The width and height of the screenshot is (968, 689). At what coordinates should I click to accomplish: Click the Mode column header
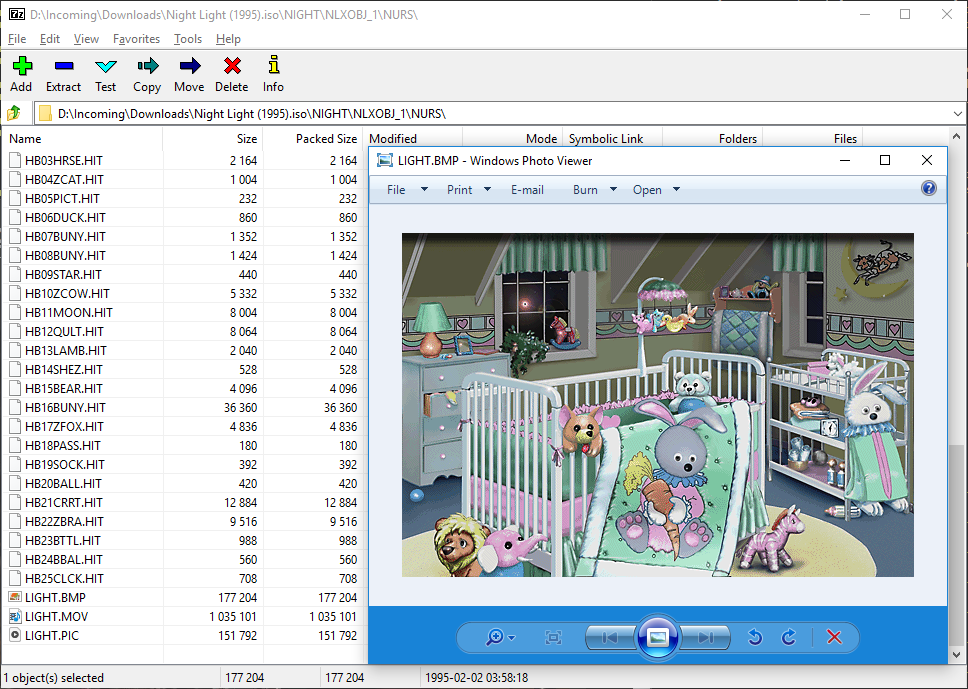[512, 139]
